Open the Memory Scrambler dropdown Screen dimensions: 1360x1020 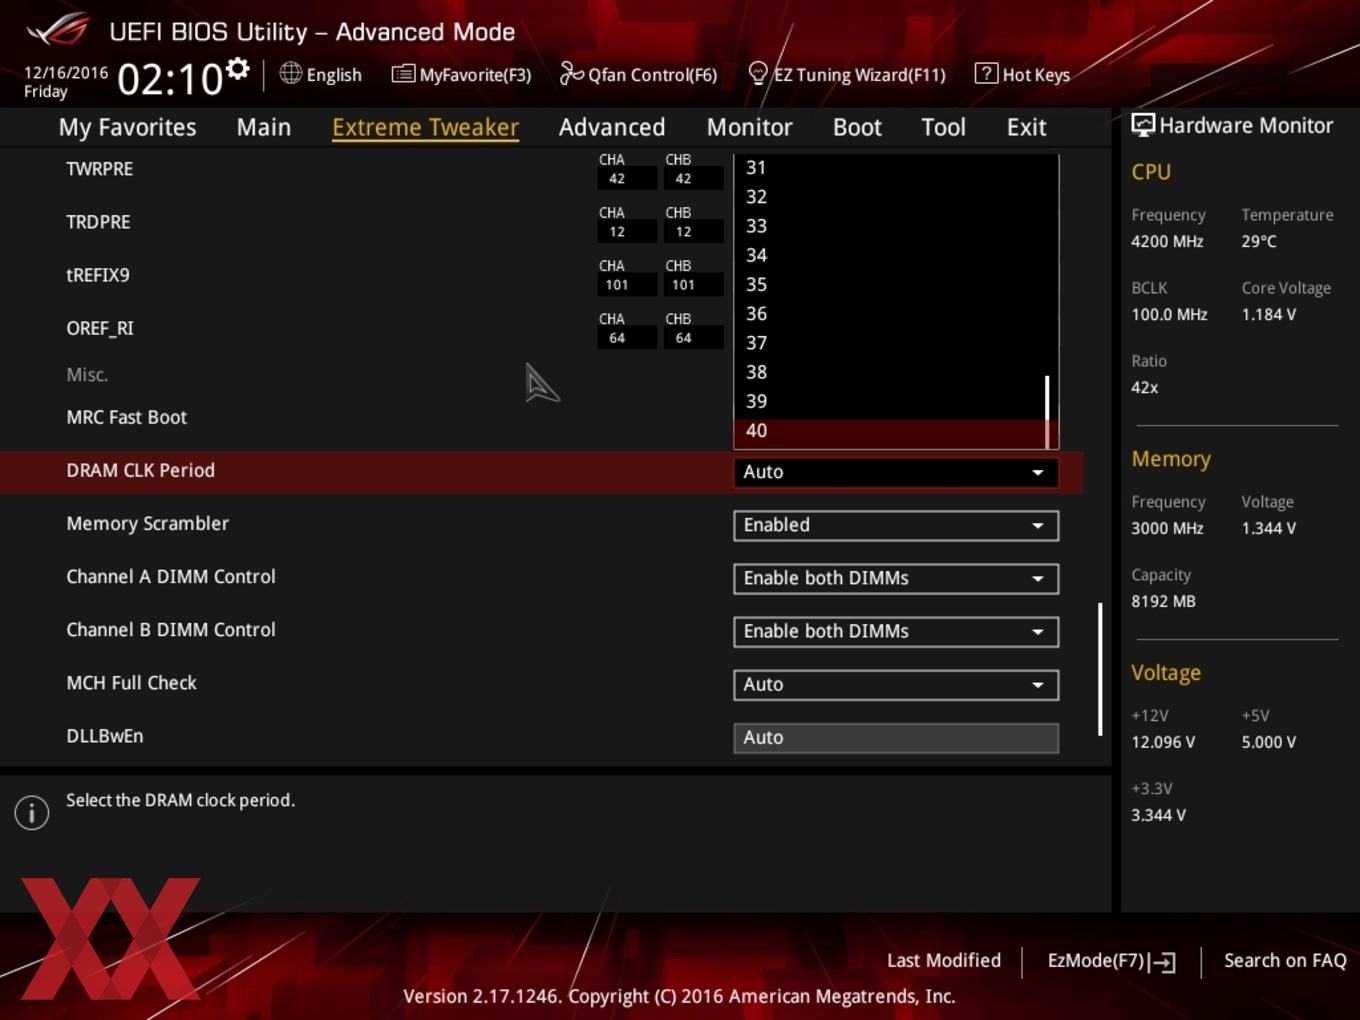pos(896,525)
